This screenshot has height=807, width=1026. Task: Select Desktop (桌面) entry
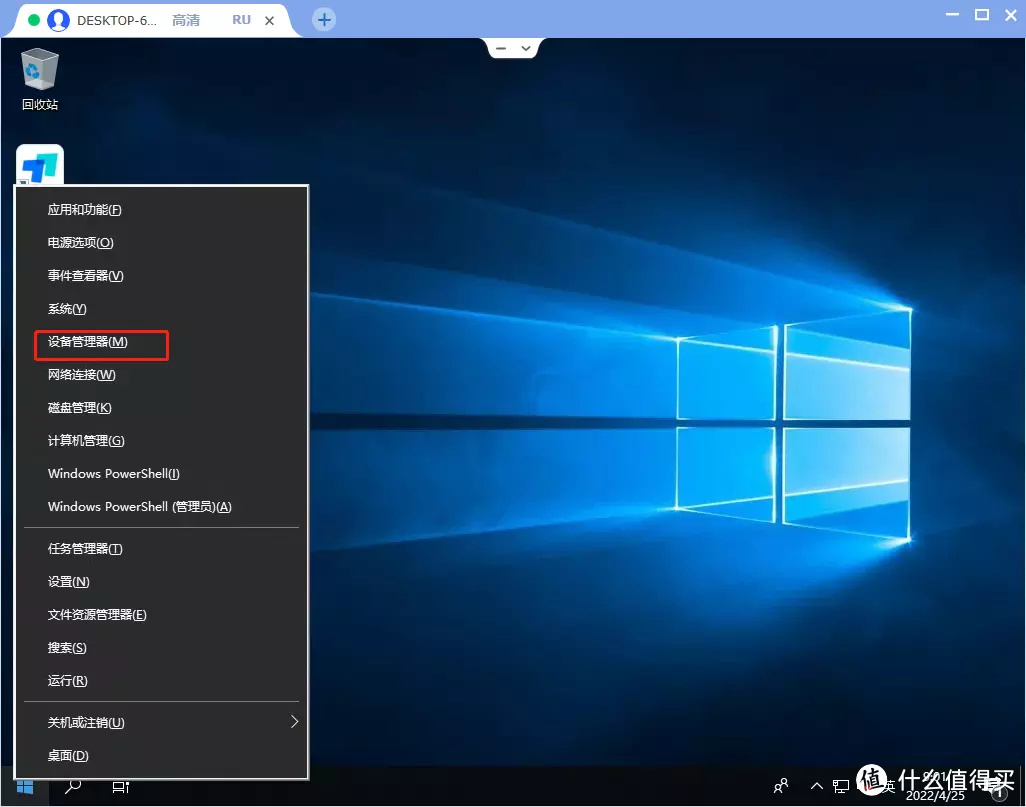pyautogui.click(x=161, y=755)
